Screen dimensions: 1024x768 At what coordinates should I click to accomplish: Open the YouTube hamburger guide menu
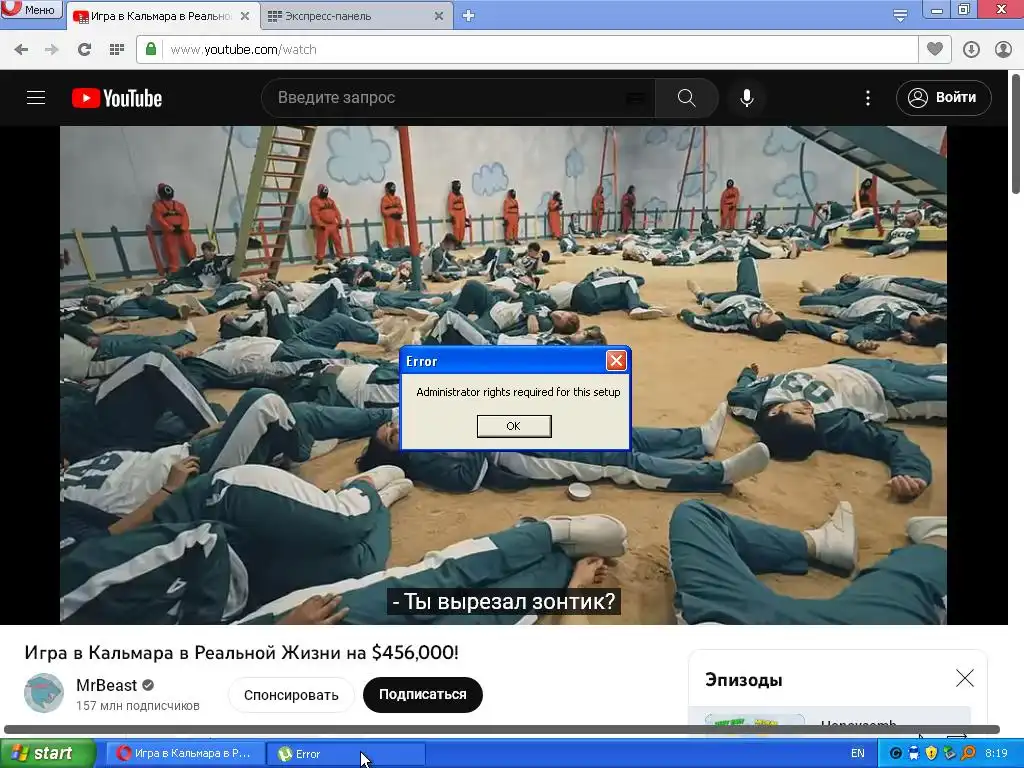click(36, 98)
